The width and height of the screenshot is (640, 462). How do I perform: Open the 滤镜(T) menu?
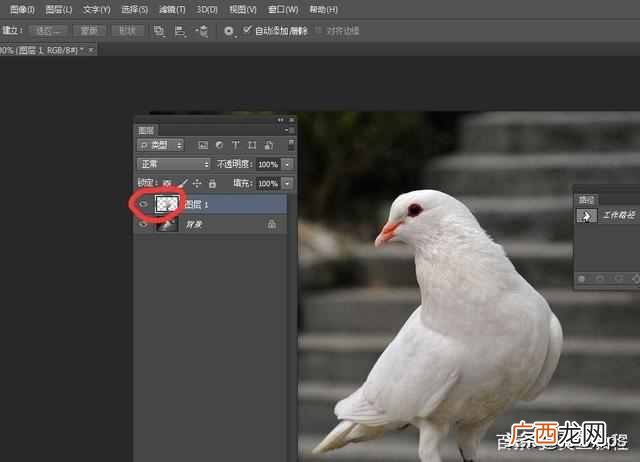tap(172, 9)
